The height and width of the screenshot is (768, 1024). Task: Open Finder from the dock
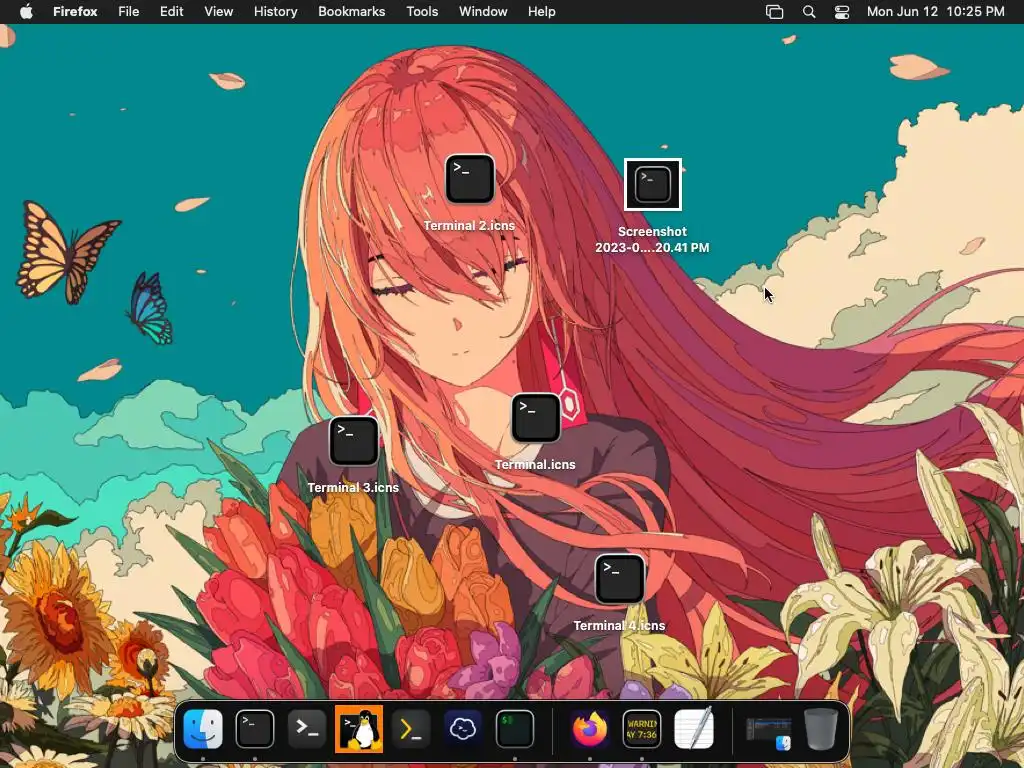click(203, 729)
